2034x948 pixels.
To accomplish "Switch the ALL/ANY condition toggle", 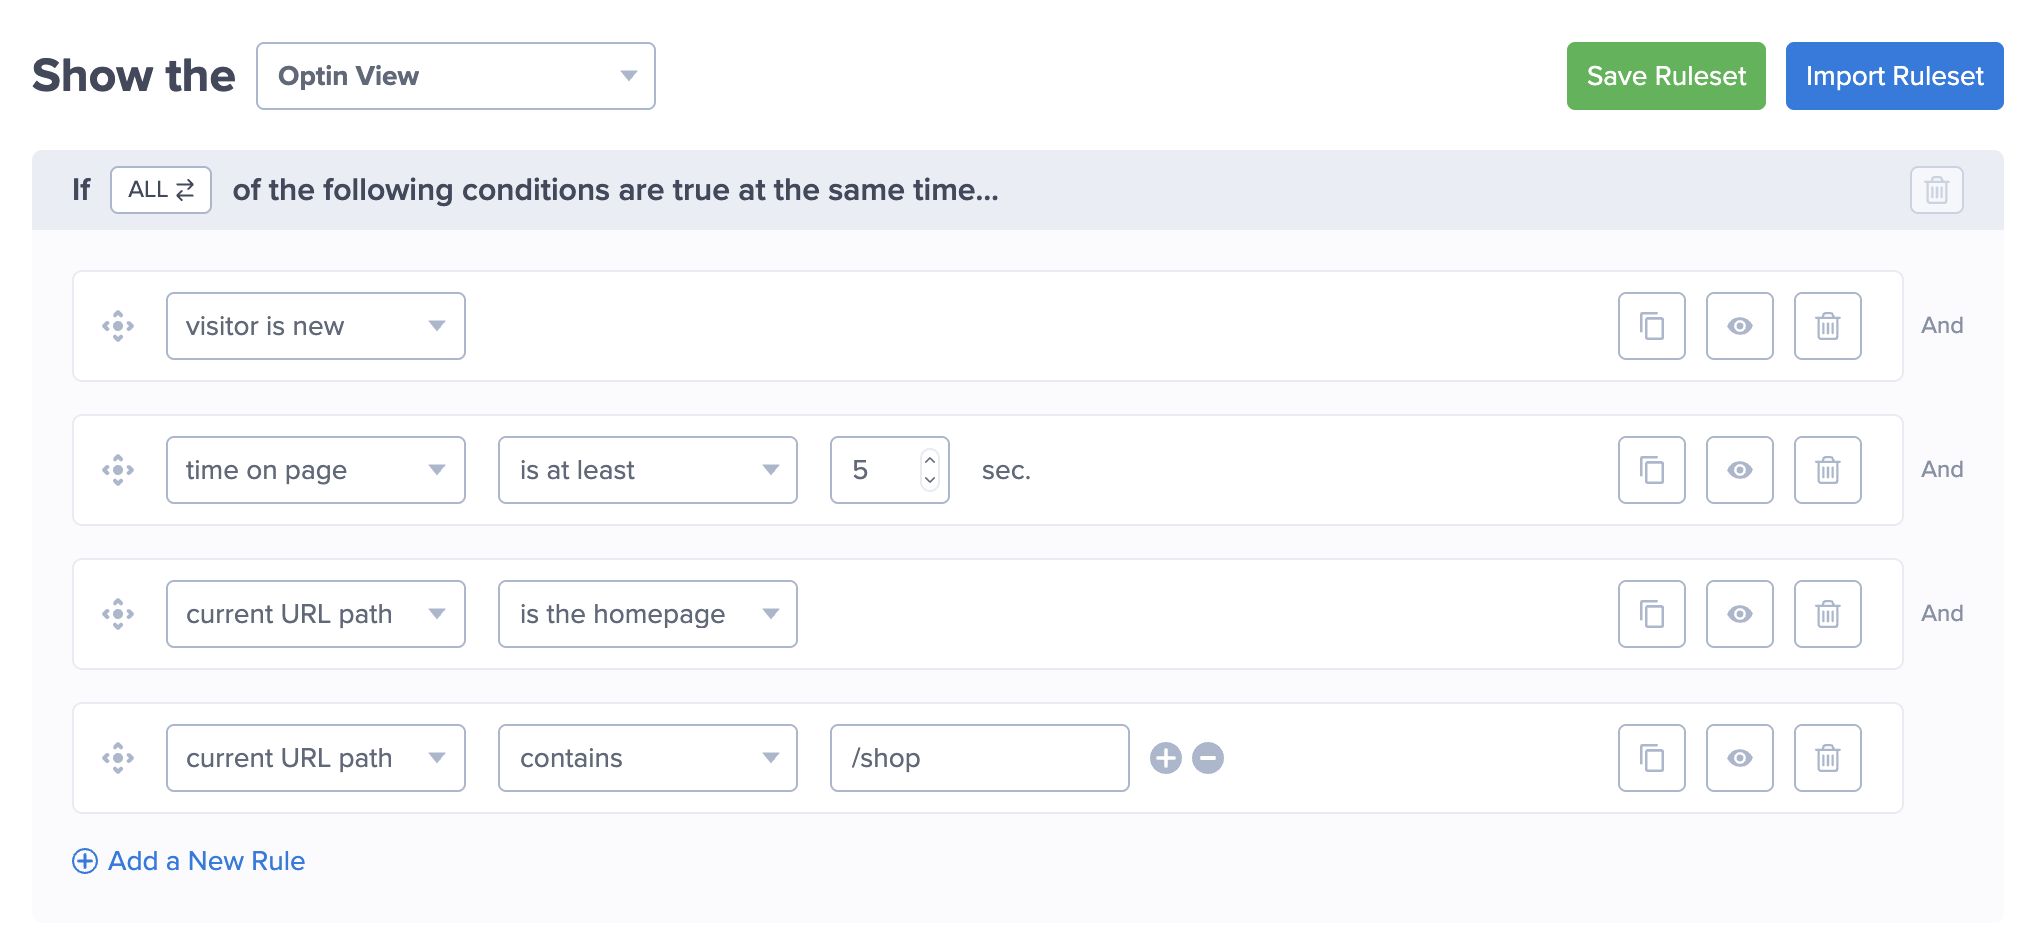I will pyautogui.click(x=161, y=190).
